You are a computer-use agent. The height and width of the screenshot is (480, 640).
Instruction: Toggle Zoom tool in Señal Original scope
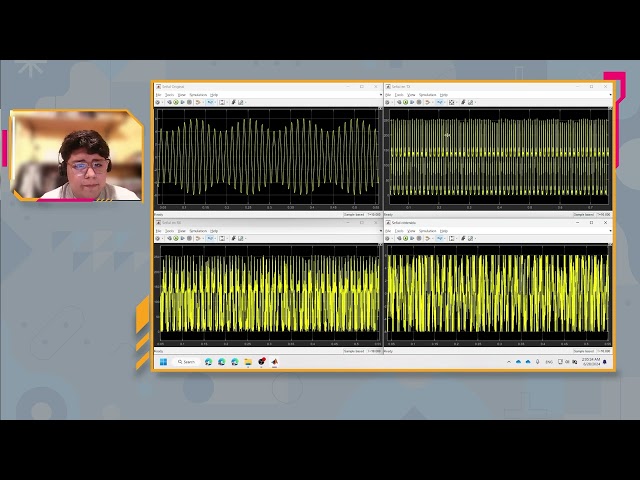pyautogui.click(x=210, y=102)
